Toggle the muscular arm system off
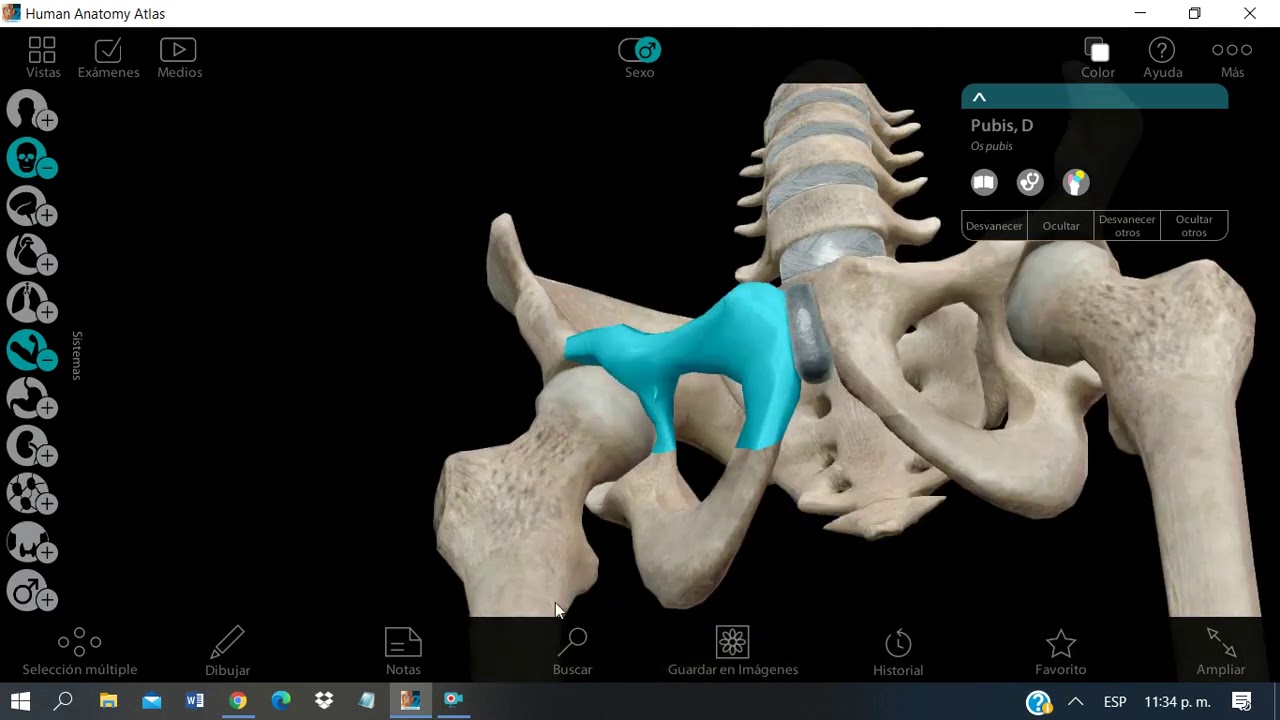The height and width of the screenshot is (720, 1280). pyautogui.click(x=30, y=350)
